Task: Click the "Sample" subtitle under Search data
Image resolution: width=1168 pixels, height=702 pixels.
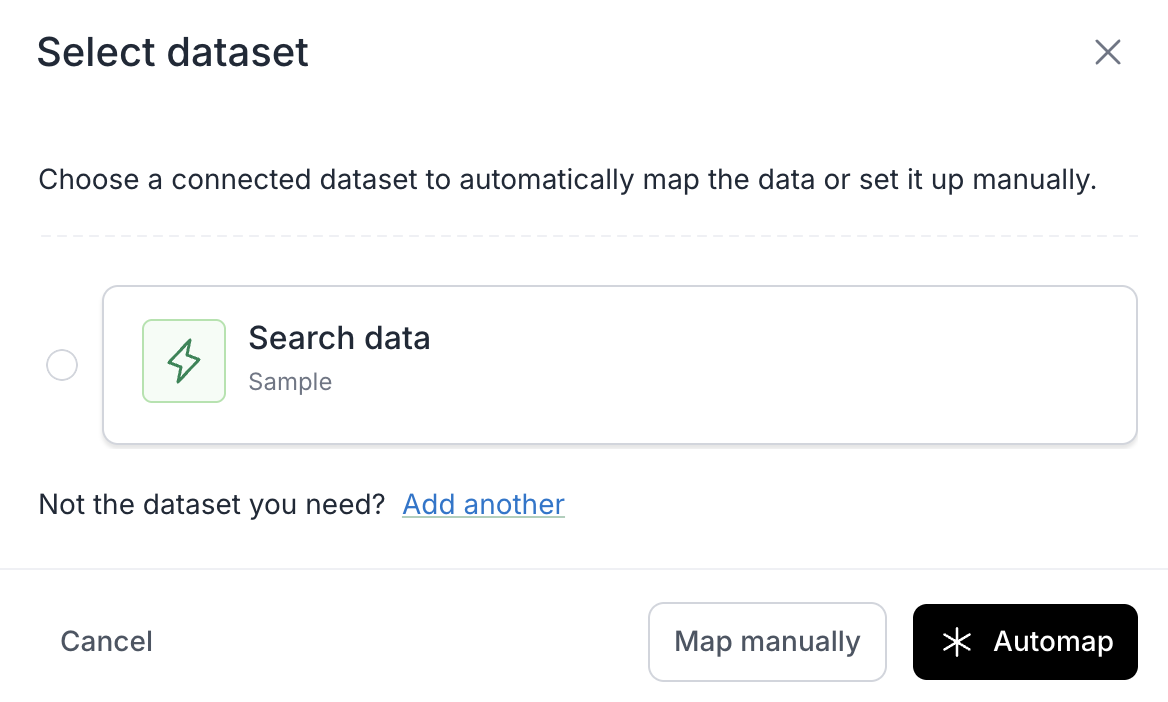Action: tap(290, 382)
